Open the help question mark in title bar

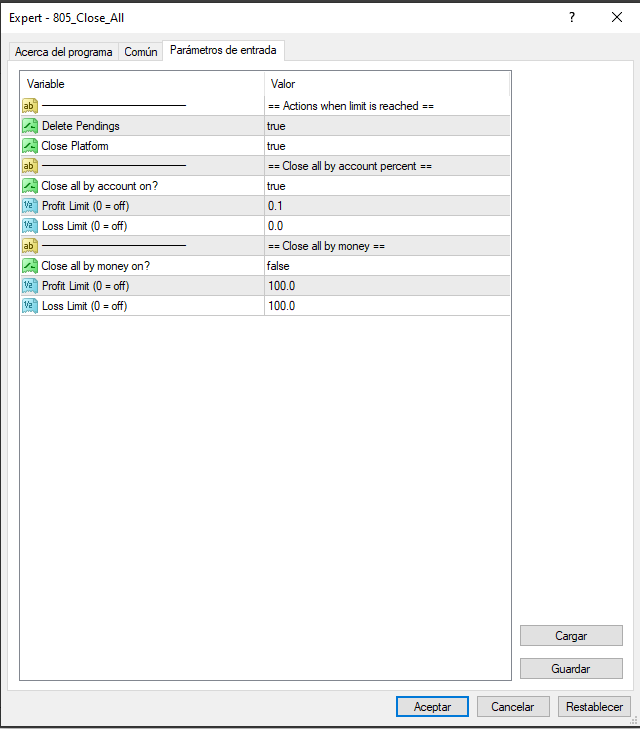[572, 18]
